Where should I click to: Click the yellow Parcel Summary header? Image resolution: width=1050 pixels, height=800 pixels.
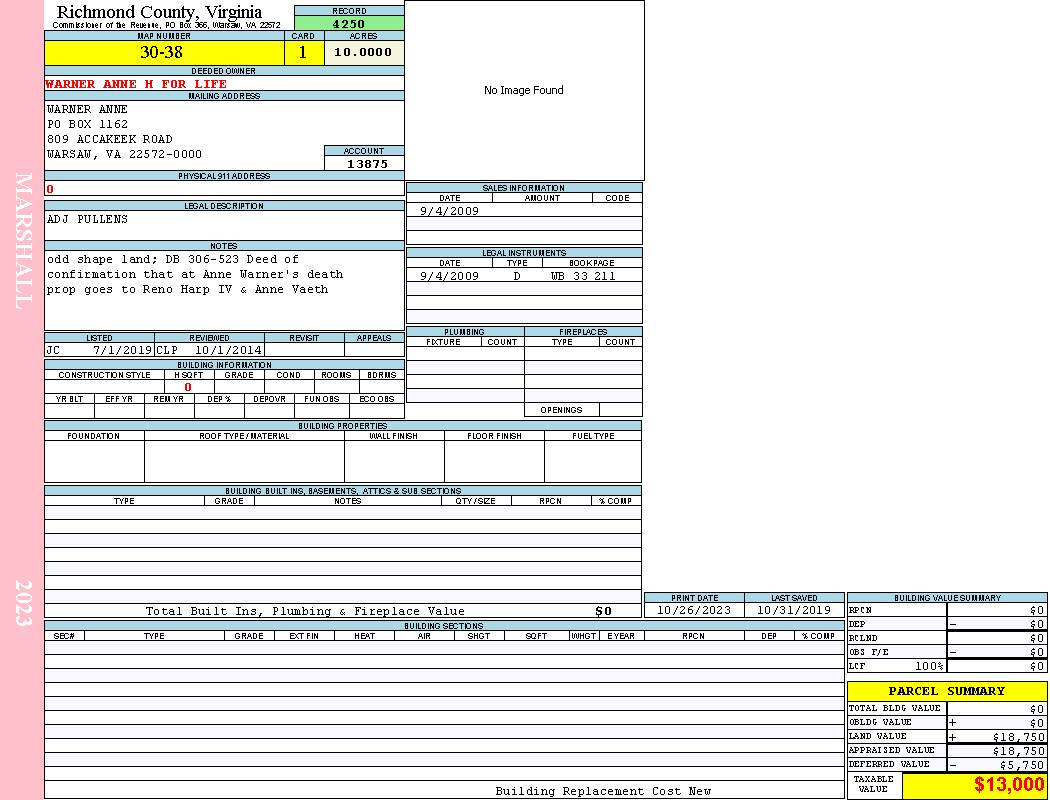pos(946,691)
